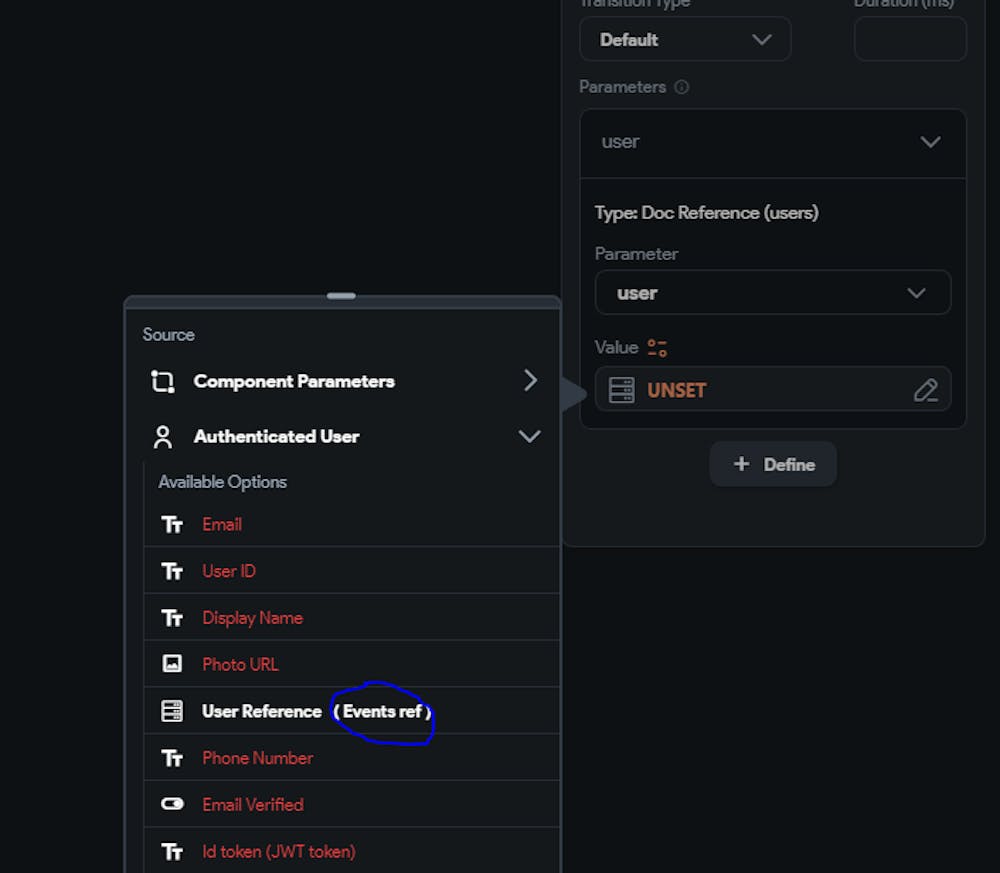Open the Transition Type dropdown showing Default
1000x873 pixels.
(x=685, y=39)
